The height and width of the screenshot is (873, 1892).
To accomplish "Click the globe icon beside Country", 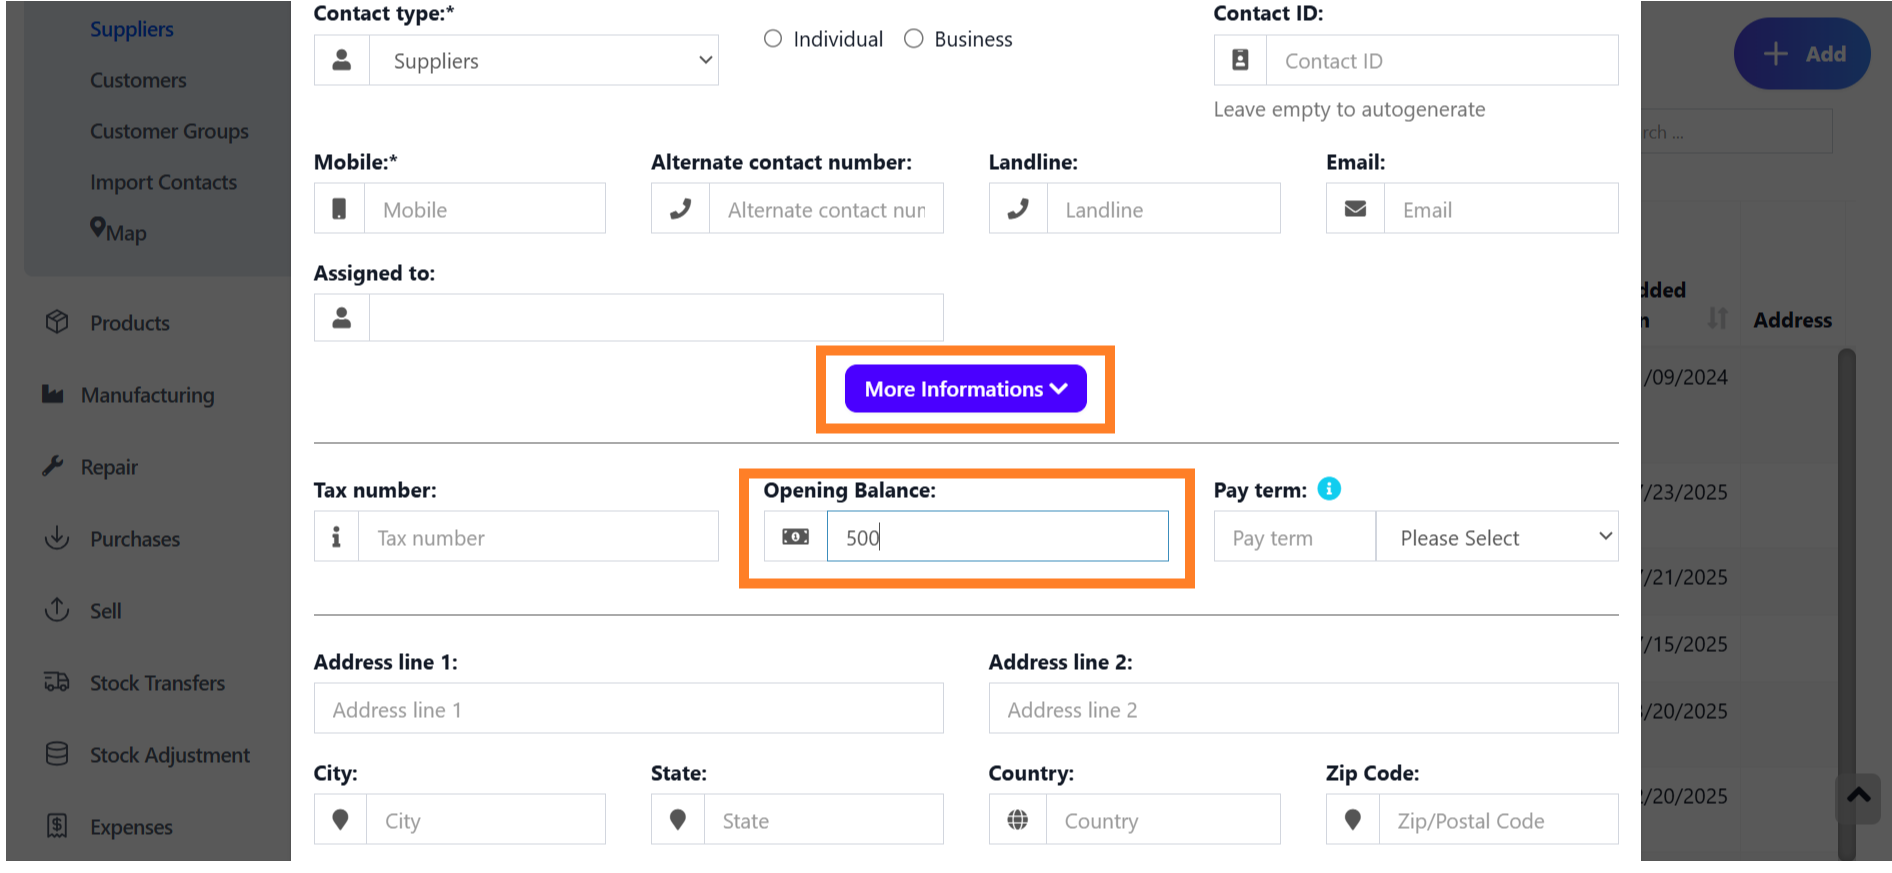I will tap(1017, 820).
